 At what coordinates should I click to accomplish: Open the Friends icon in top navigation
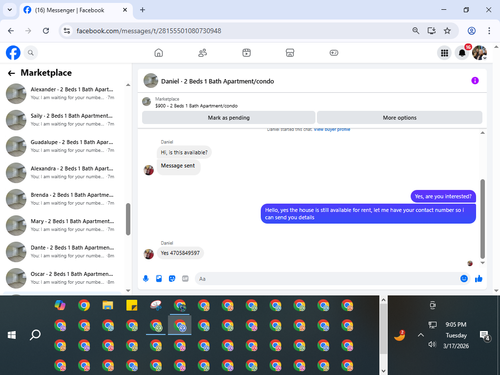click(202, 53)
